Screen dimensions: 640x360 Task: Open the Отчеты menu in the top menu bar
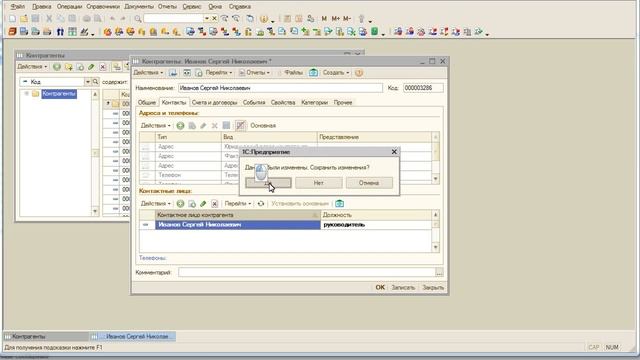(167, 7)
